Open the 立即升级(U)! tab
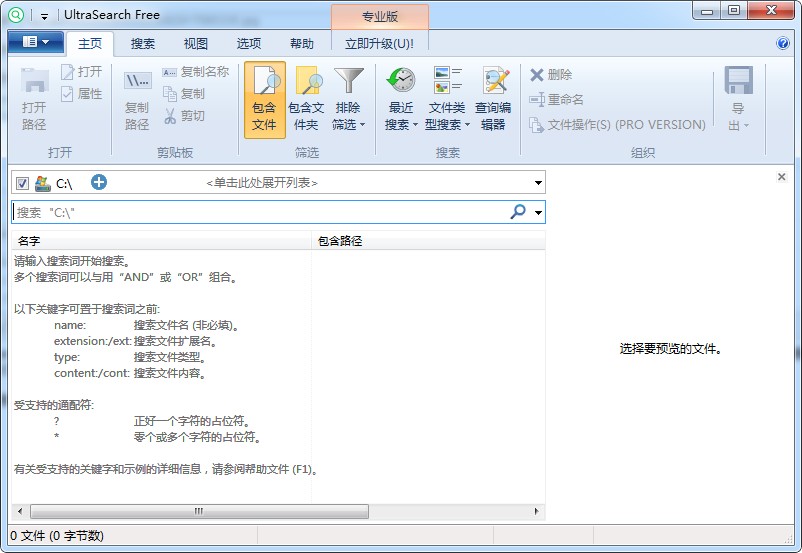This screenshot has height=553, width=802. 380,44
